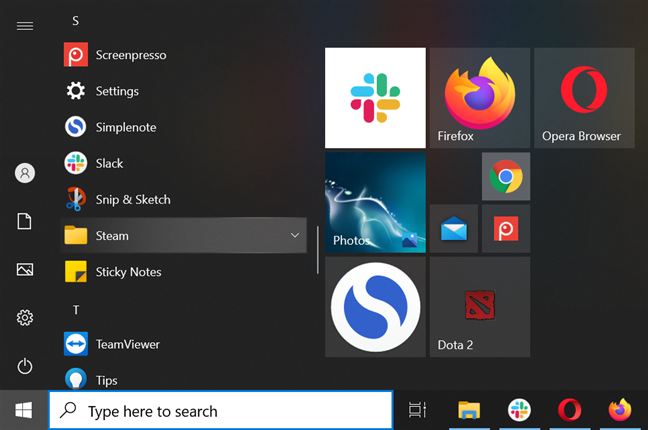This screenshot has height=430, width=648.
Task: Open the Mail small tile
Action: pyautogui.click(x=454, y=229)
